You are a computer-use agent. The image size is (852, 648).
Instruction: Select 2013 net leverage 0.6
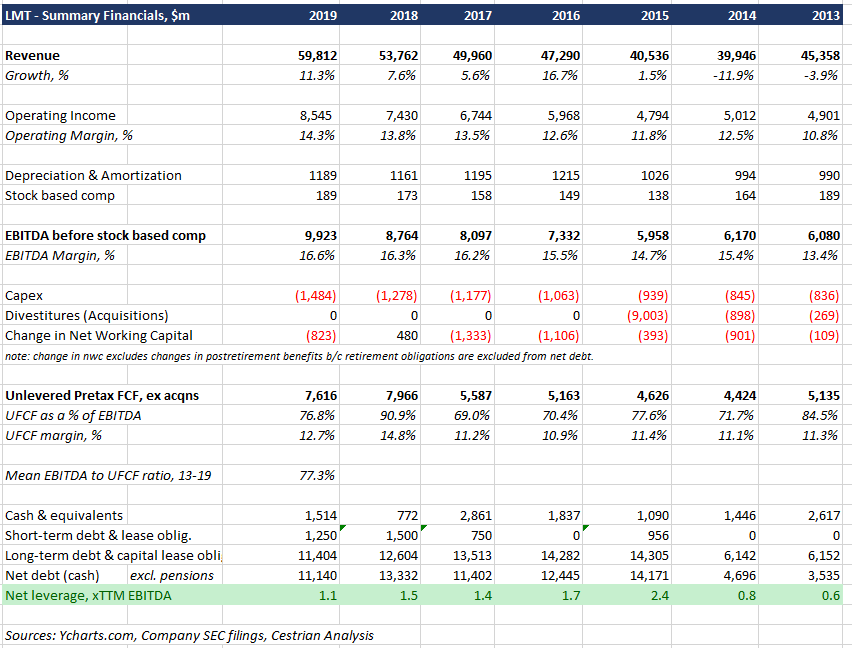tap(831, 596)
